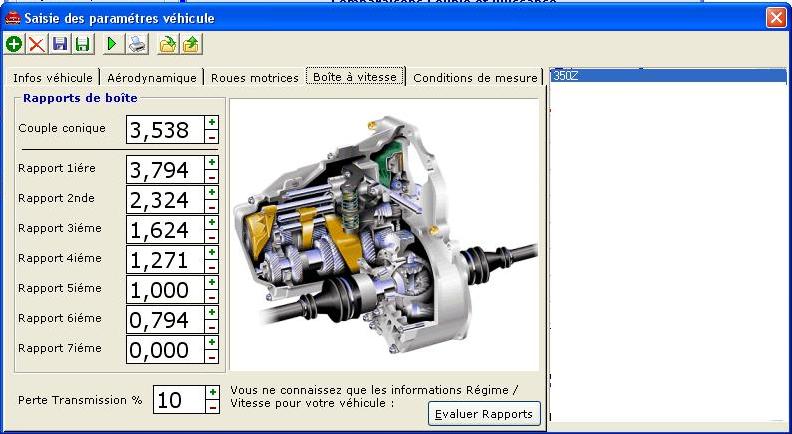Click the printer icon in toolbar
This screenshot has width=792, height=434.
tap(136, 44)
